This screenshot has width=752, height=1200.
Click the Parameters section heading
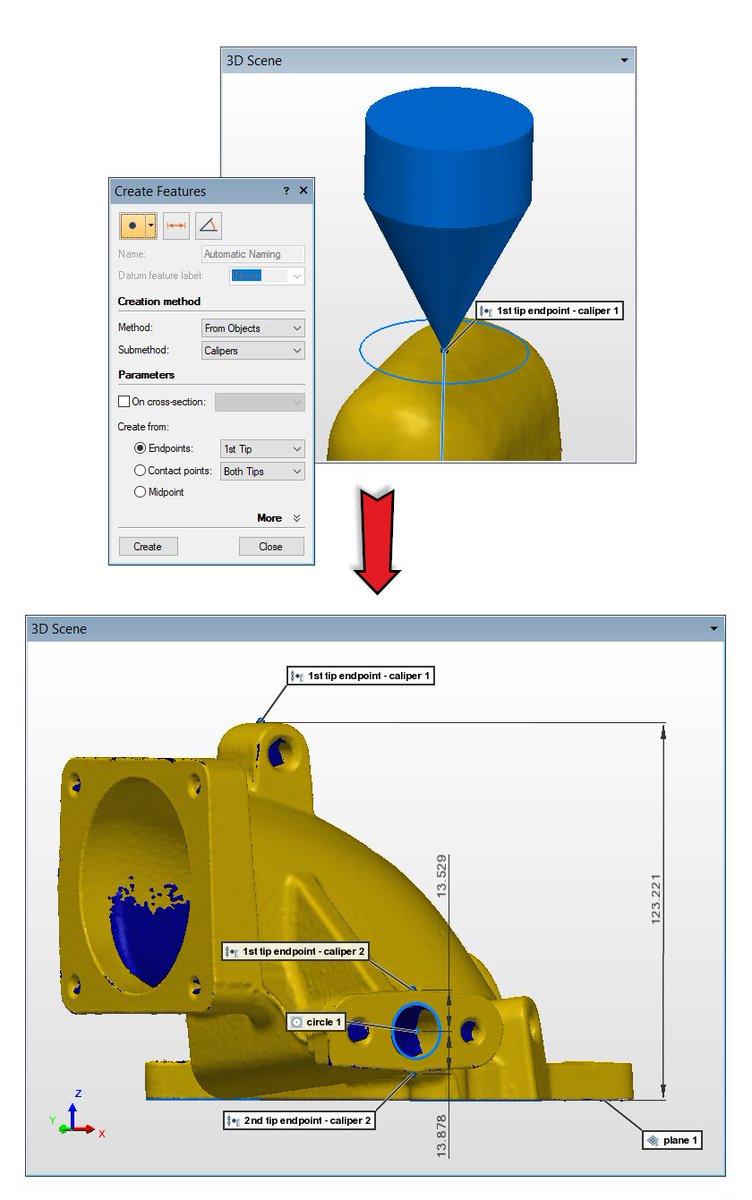146,375
